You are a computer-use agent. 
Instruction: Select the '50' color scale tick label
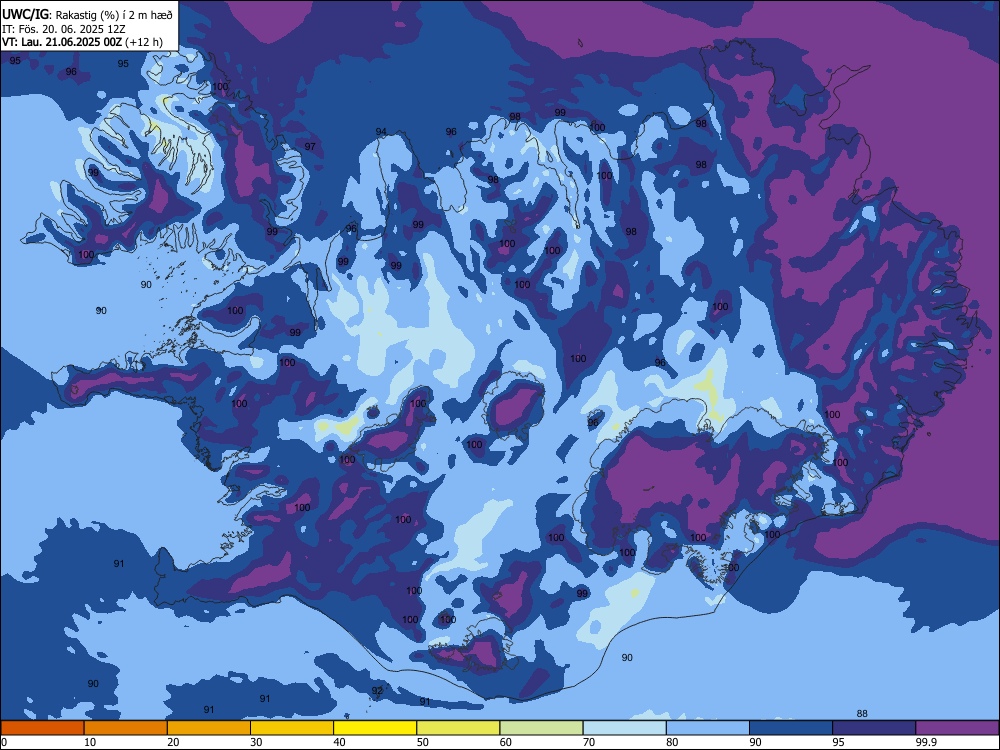[x=422, y=742]
